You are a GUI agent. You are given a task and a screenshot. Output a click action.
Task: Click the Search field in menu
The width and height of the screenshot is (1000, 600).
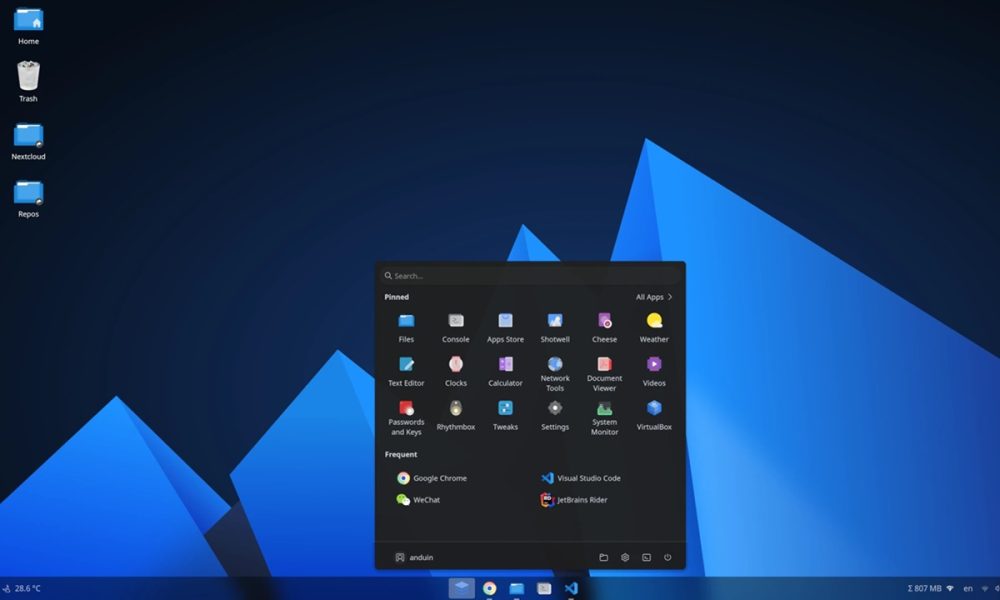click(530, 276)
